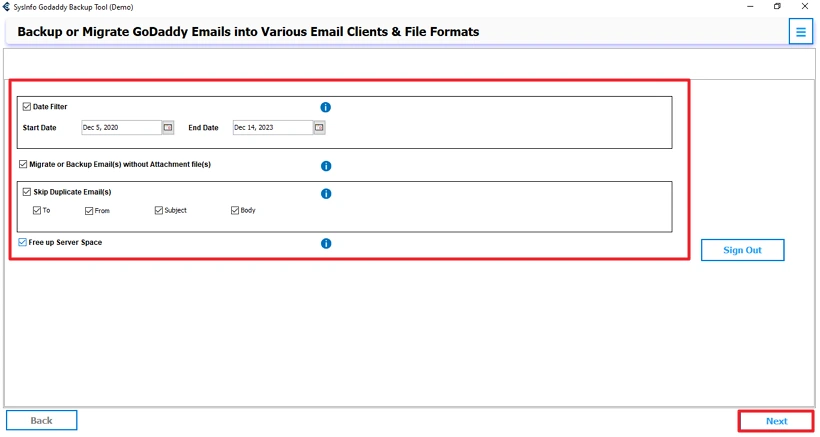This screenshot has height=437, width=820.
Task: Minimize the SysInfo Godaddy Backup Tool window
Action: tap(750, 6)
